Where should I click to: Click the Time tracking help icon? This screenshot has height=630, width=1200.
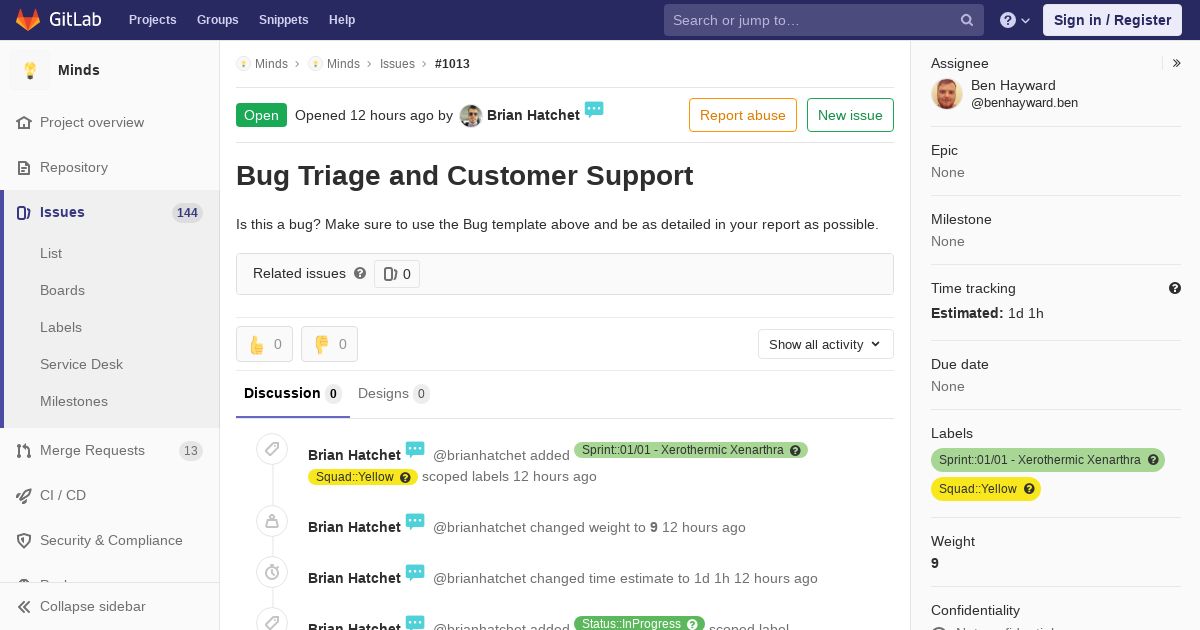[x=1175, y=288]
